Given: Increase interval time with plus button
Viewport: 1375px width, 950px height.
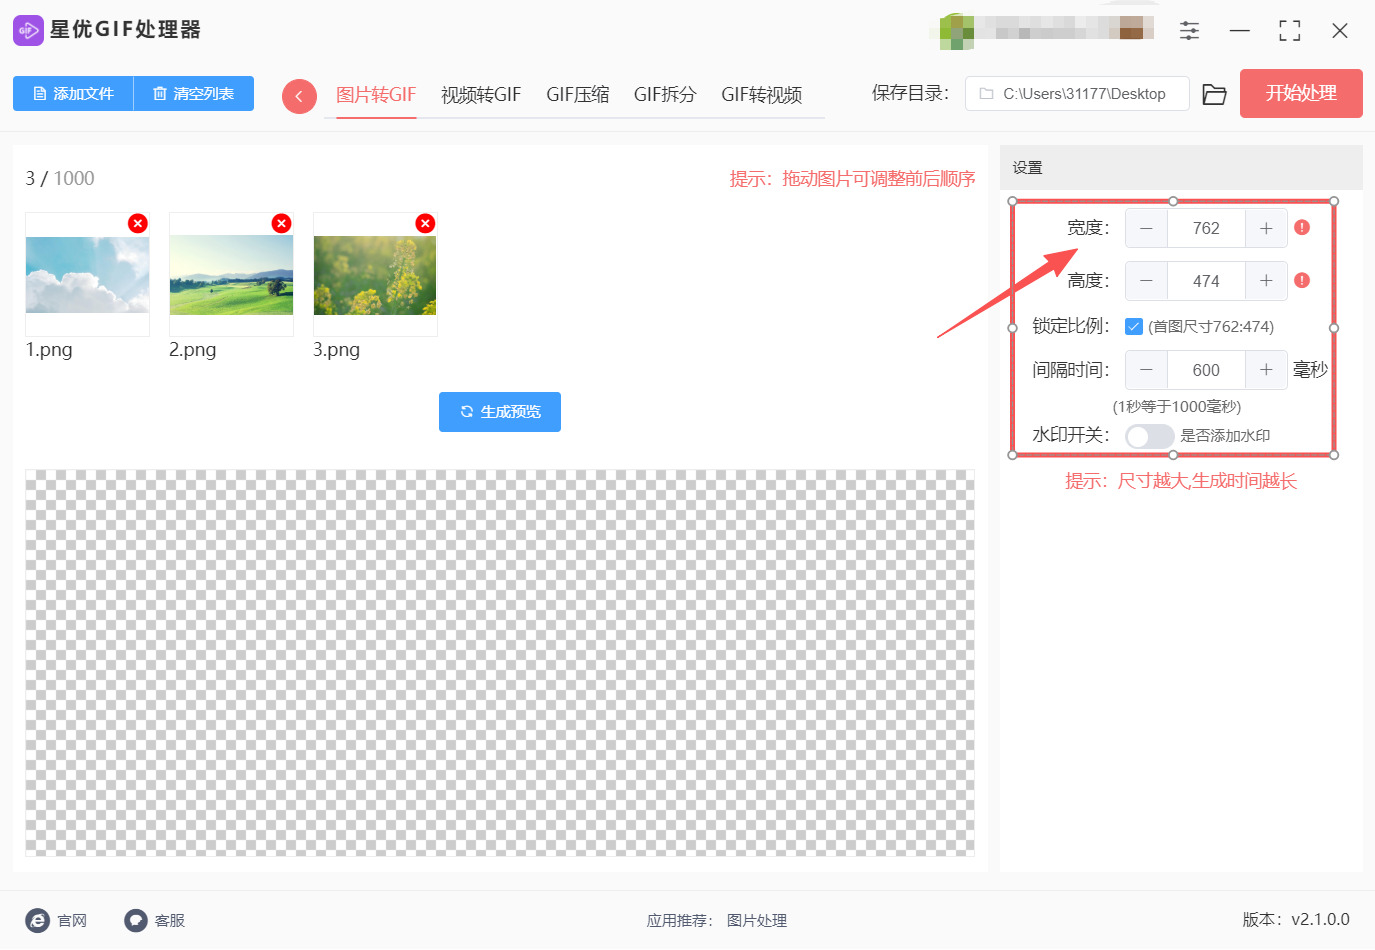Looking at the screenshot, I should pos(1266,370).
